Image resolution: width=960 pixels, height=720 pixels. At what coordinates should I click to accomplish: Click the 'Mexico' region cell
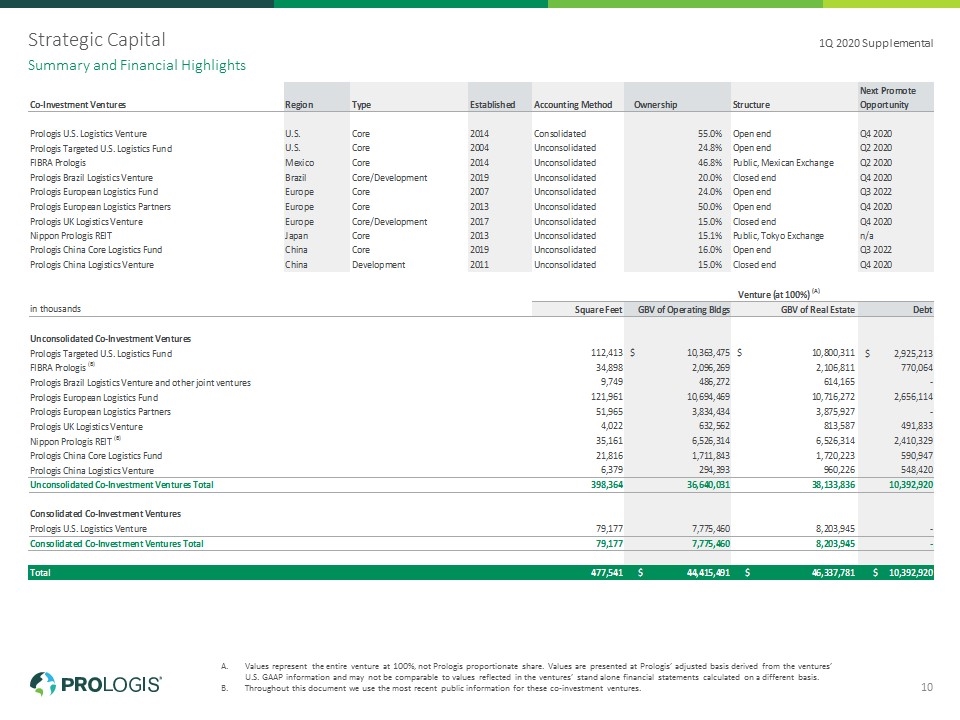coord(299,163)
